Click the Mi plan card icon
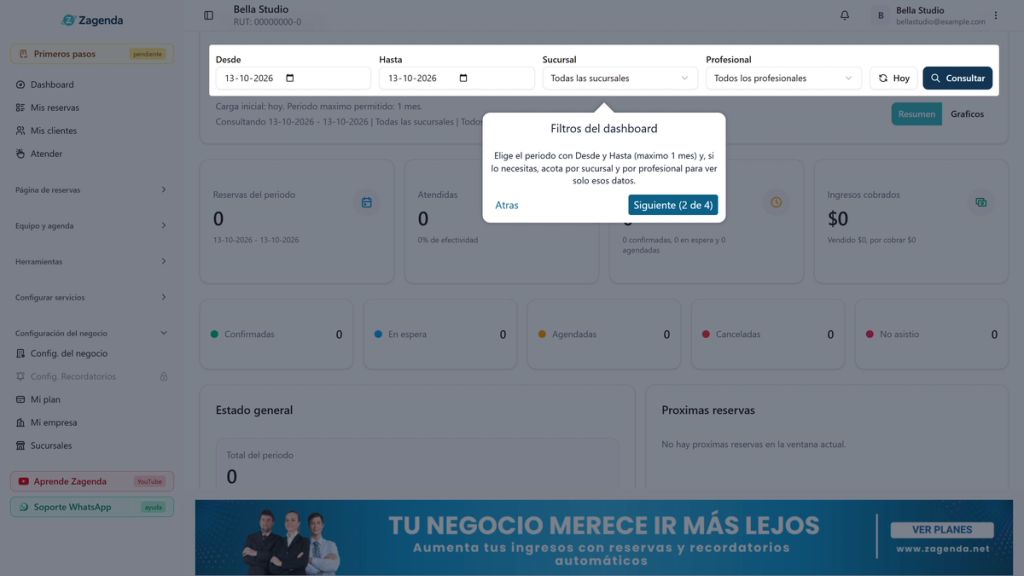The width and height of the screenshot is (1024, 576). point(20,399)
